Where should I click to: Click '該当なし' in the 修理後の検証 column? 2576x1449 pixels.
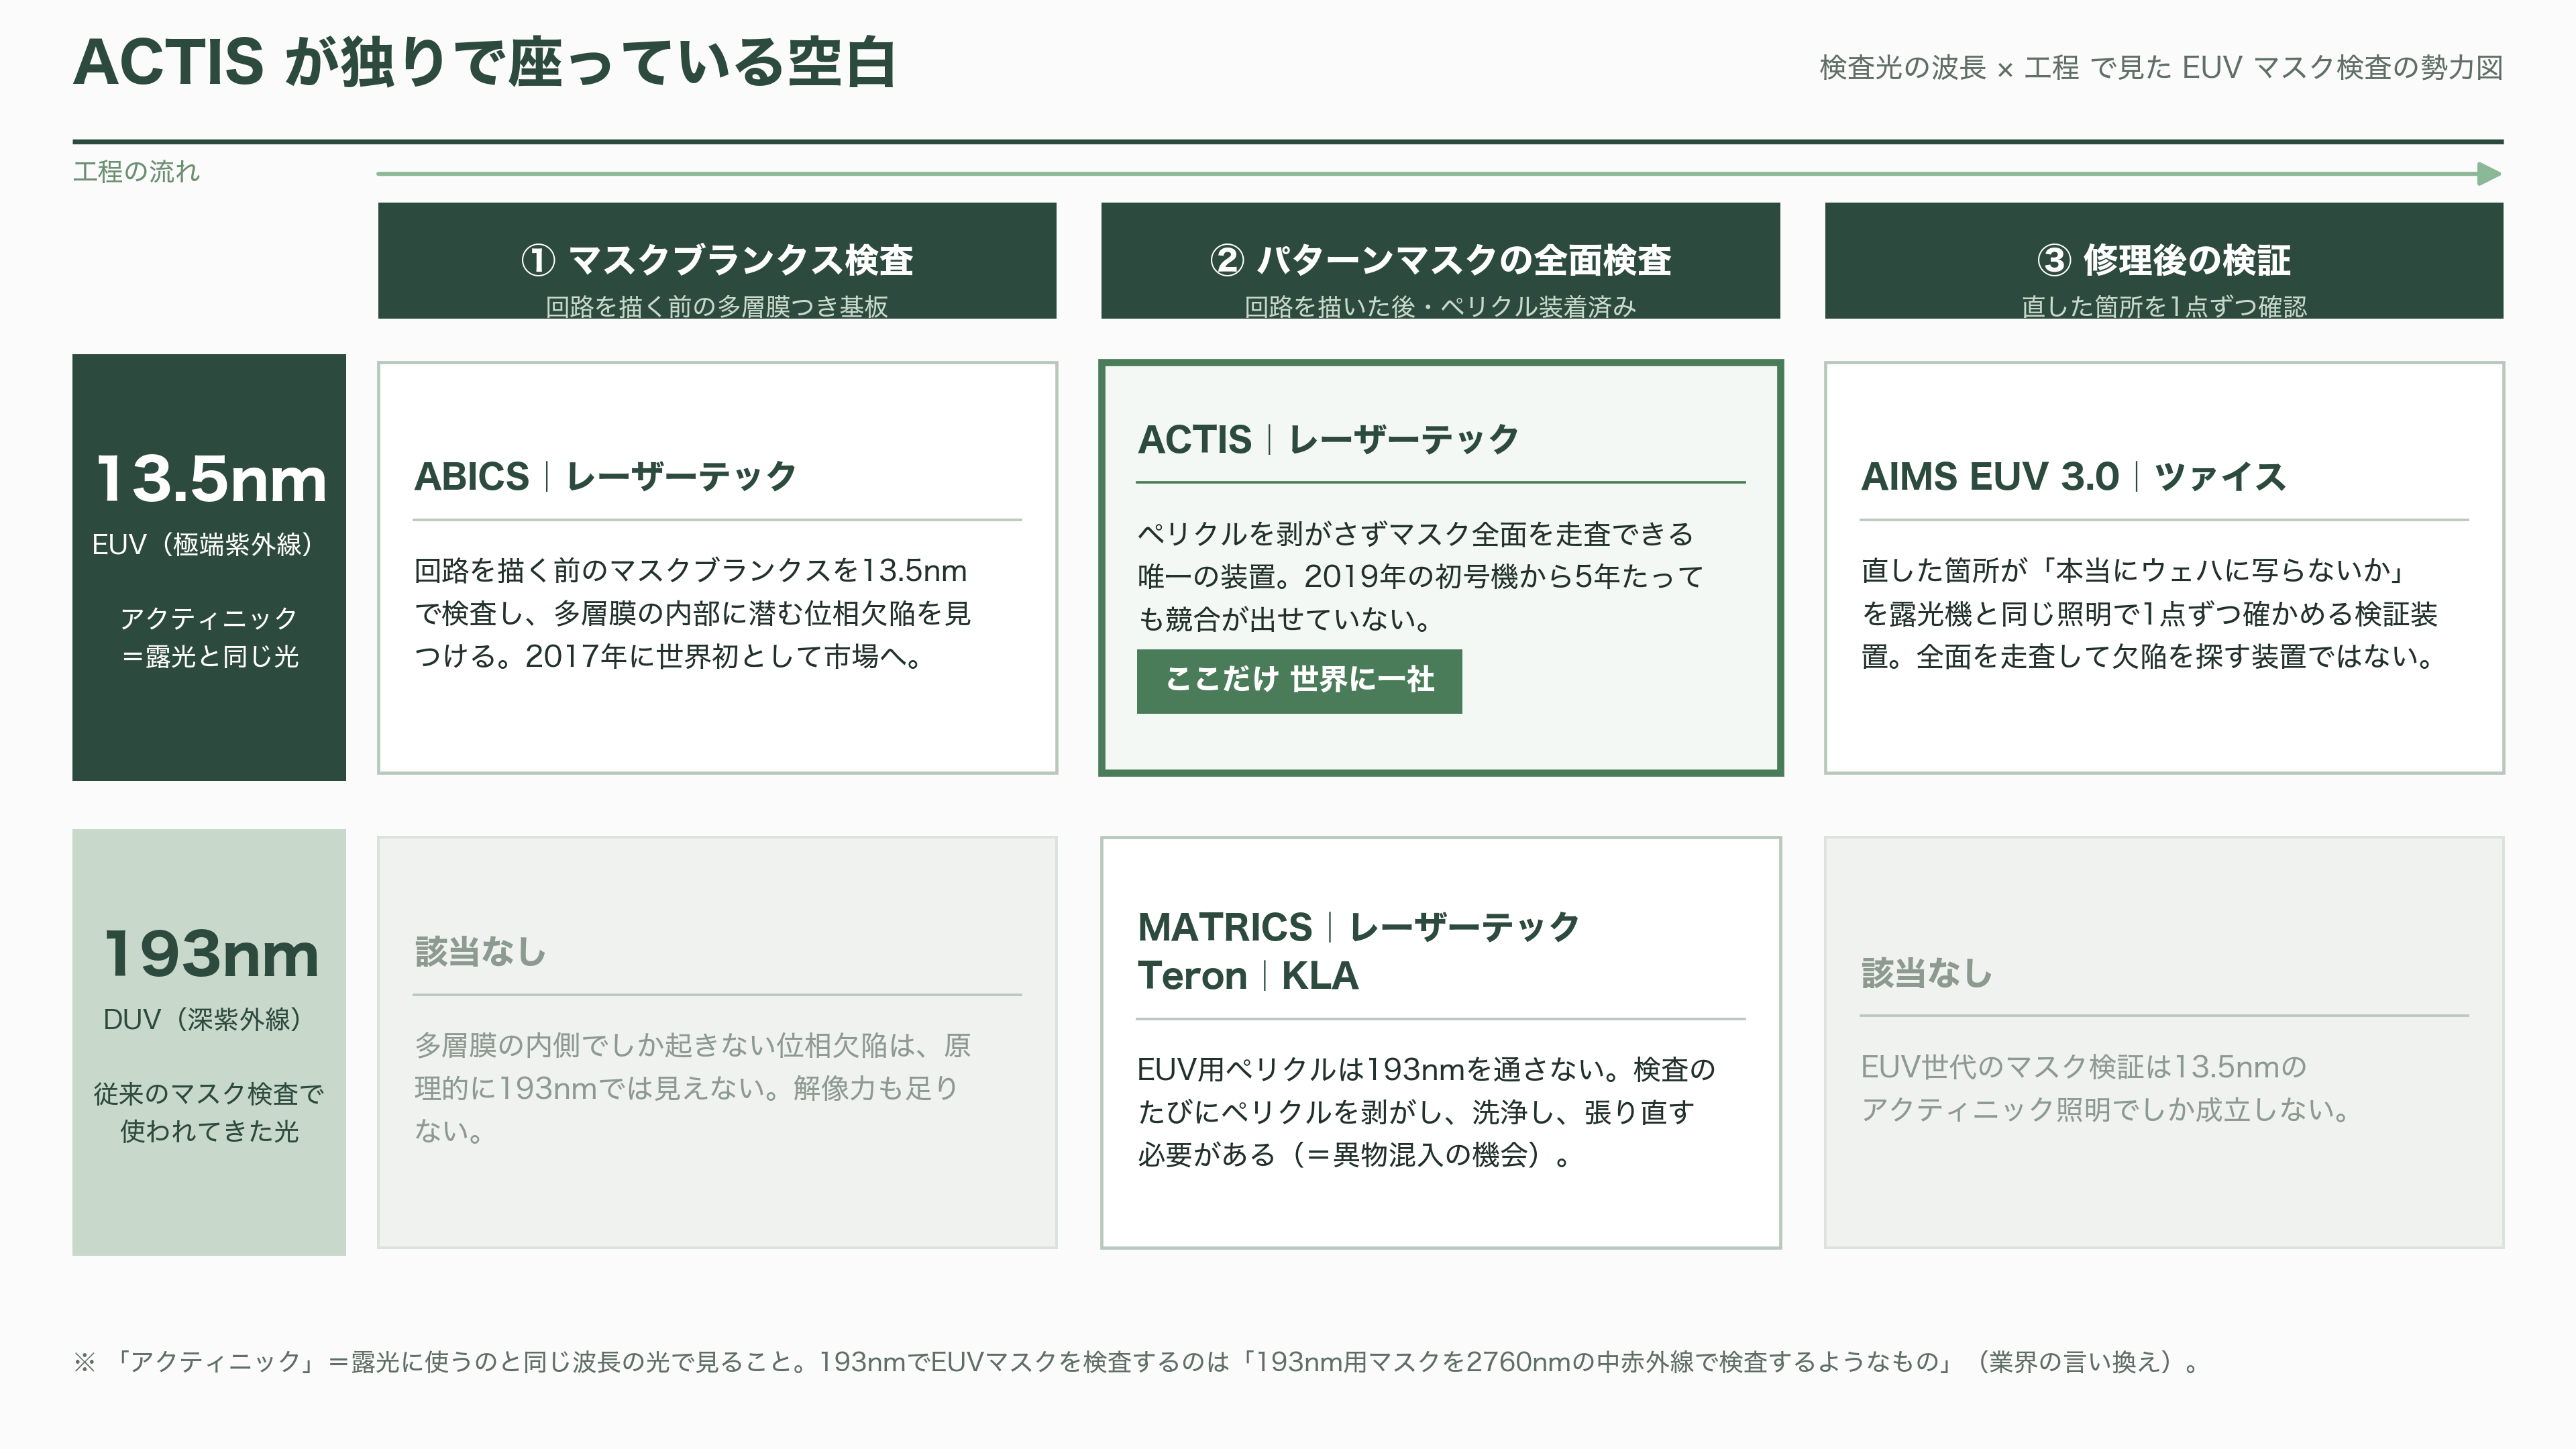pos(1927,973)
